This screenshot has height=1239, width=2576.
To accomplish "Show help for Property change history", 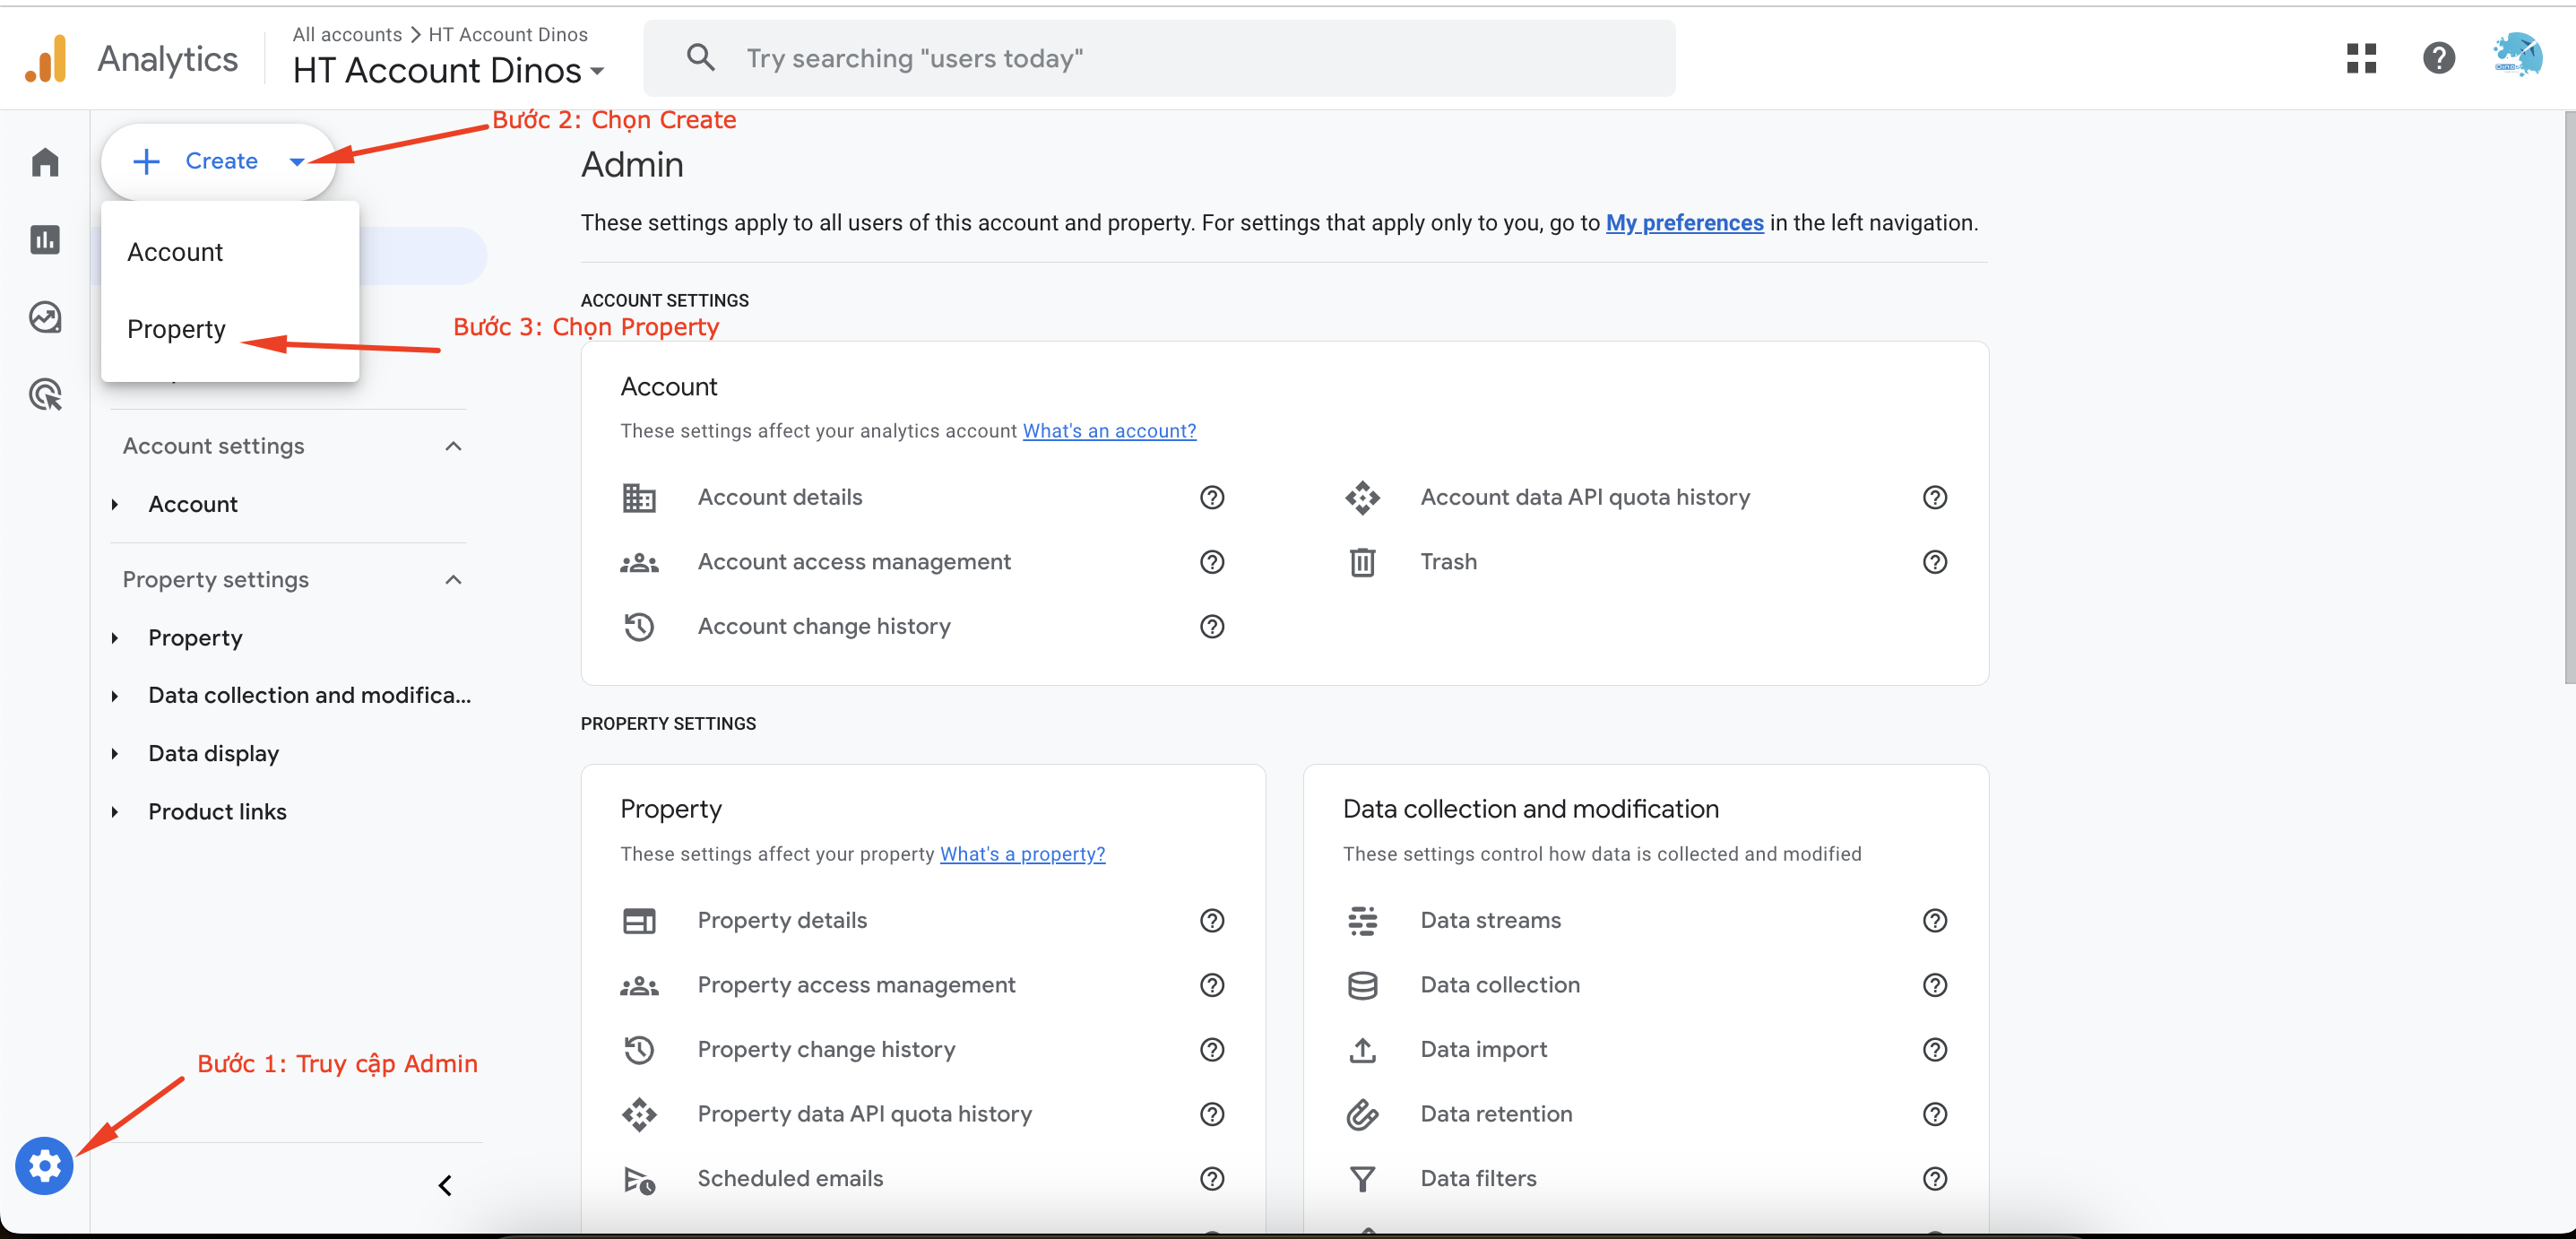I will point(1212,1049).
